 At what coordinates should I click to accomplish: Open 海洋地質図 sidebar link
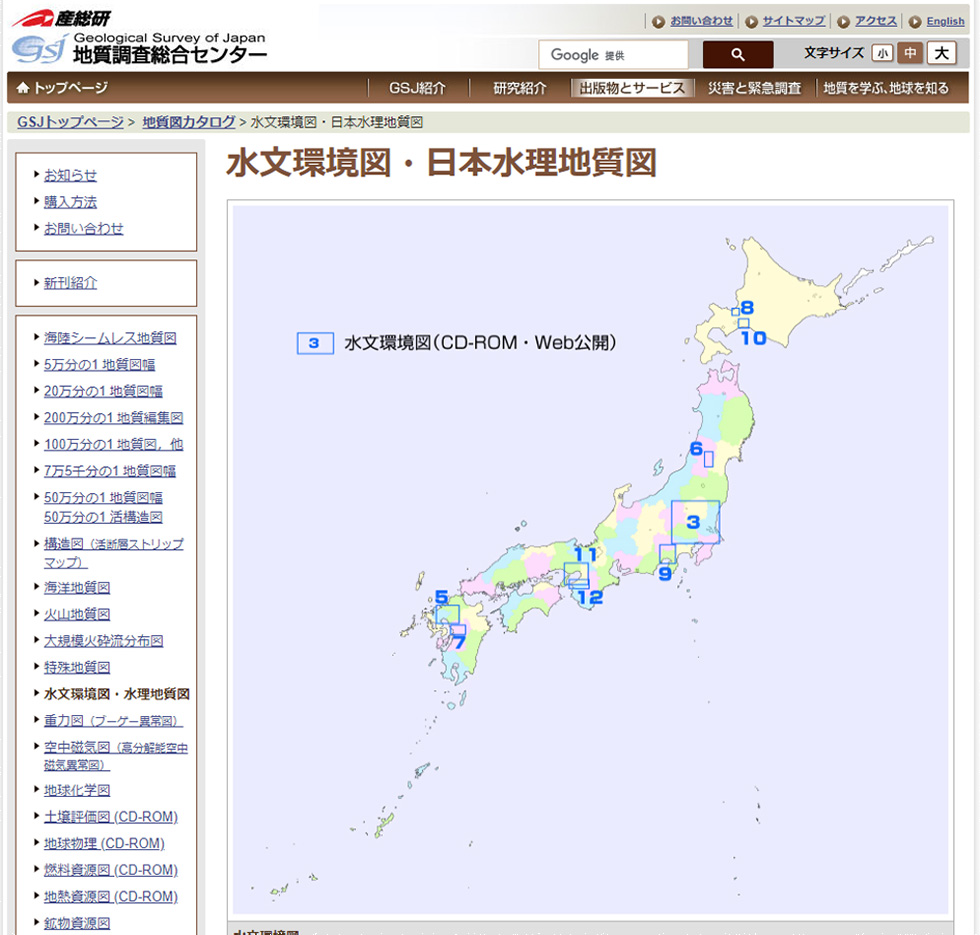[77, 588]
